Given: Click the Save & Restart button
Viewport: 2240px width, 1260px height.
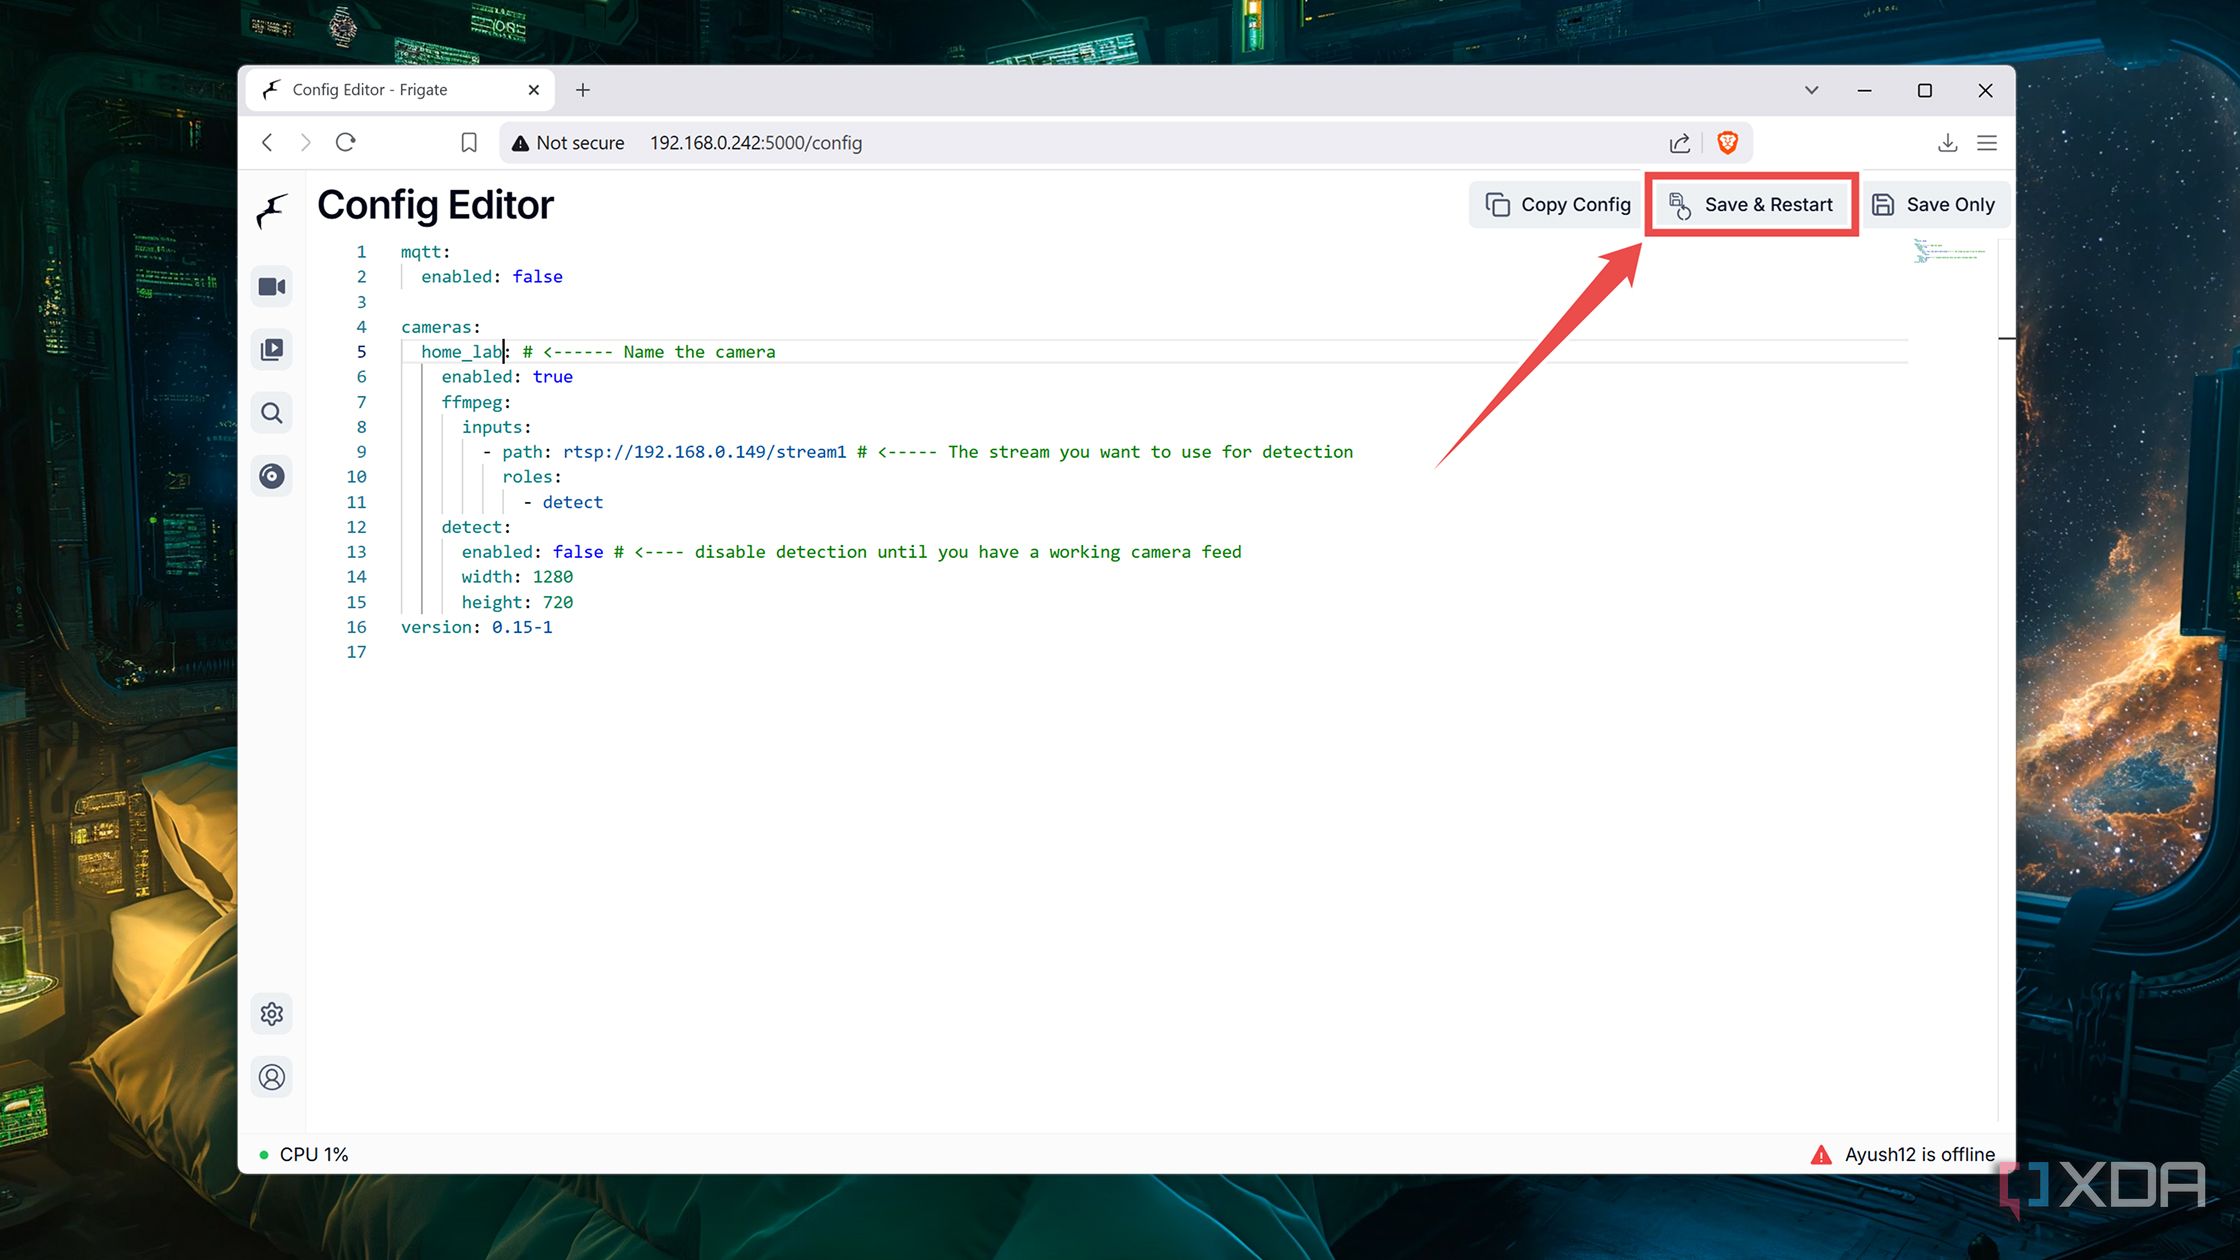Looking at the screenshot, I should pos(1751,205).
